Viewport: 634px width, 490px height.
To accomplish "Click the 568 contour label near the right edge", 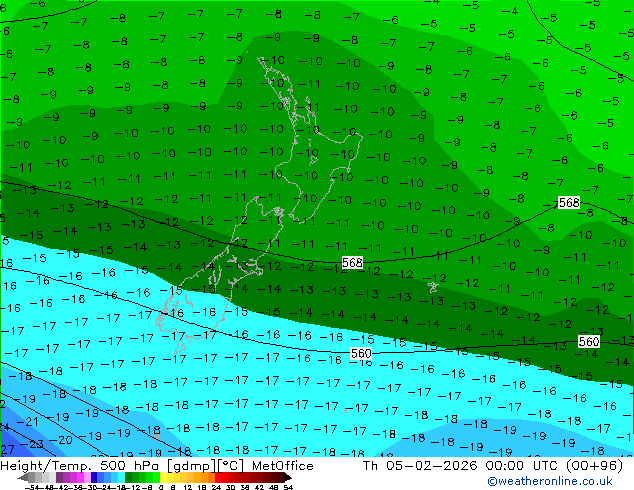I will 569,203.
